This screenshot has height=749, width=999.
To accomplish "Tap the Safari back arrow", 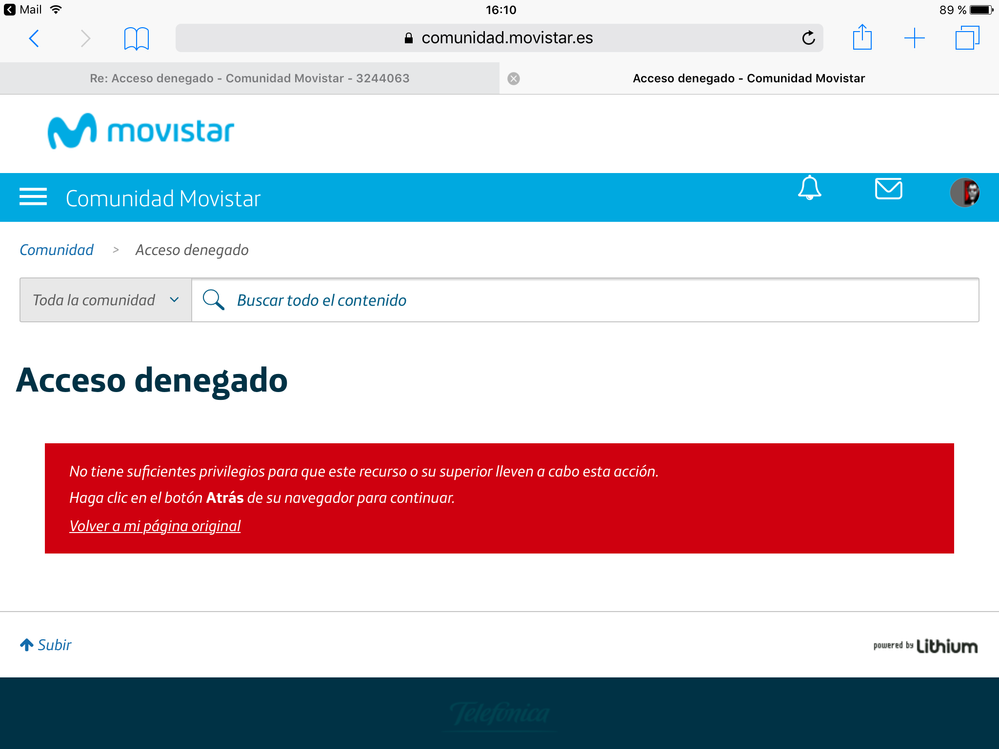I will click(34, 39).
